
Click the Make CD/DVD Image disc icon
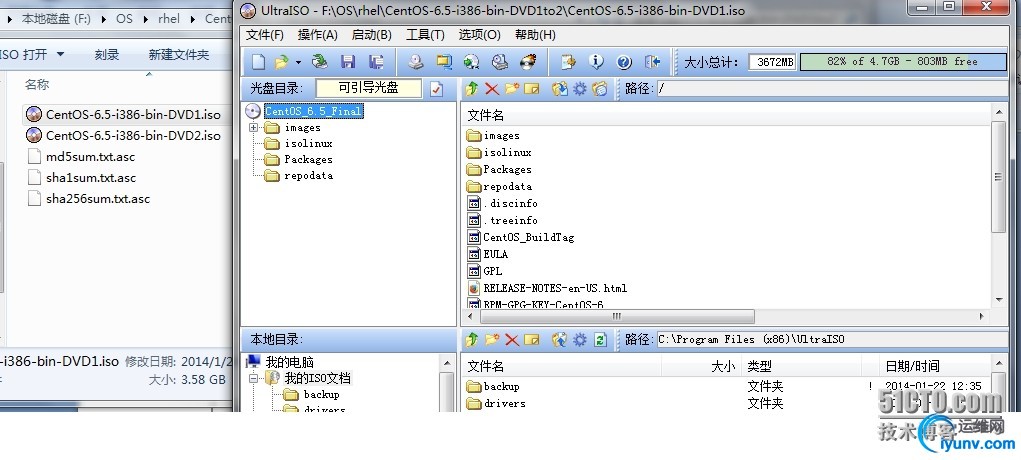coord(415,62)
